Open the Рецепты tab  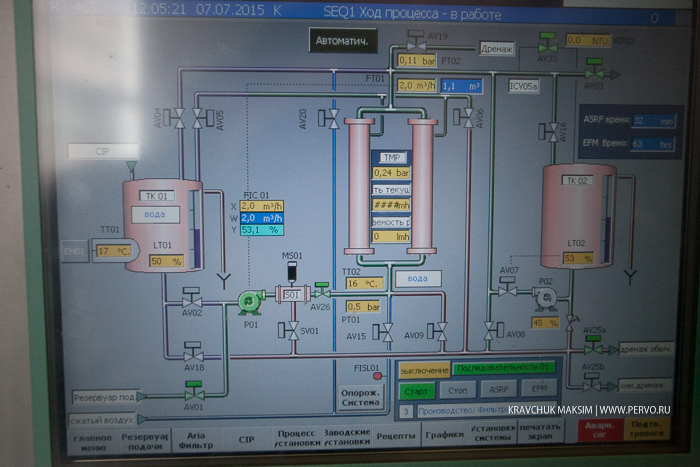coord(398,436)
